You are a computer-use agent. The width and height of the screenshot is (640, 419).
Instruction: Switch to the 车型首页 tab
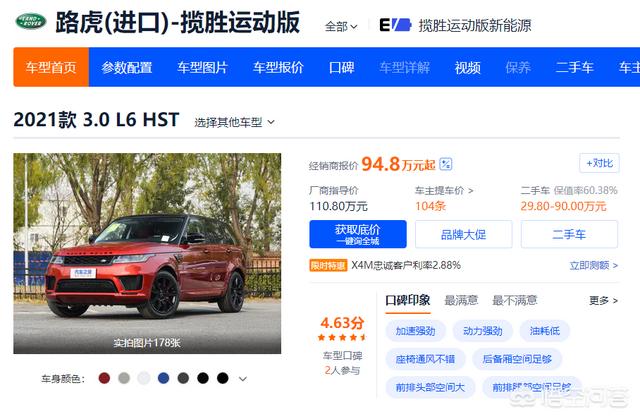click(51, 67)
